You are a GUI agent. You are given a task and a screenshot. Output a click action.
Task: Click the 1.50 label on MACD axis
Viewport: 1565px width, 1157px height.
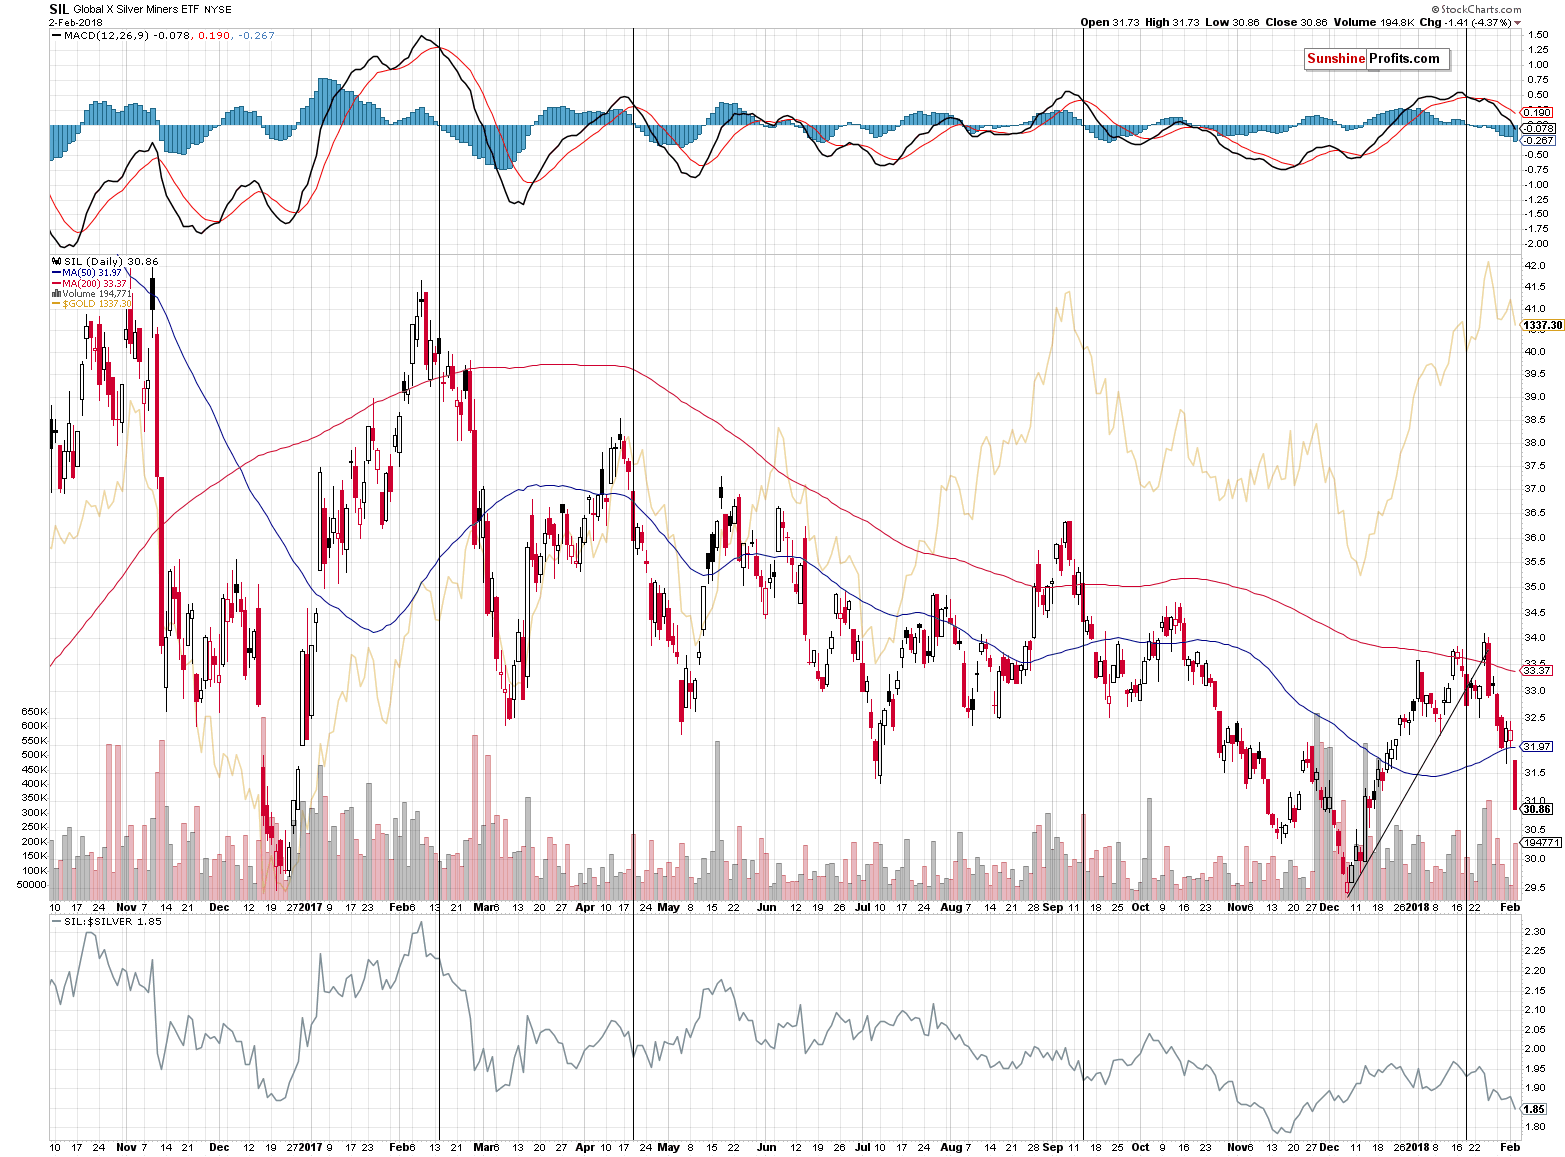1536,35
